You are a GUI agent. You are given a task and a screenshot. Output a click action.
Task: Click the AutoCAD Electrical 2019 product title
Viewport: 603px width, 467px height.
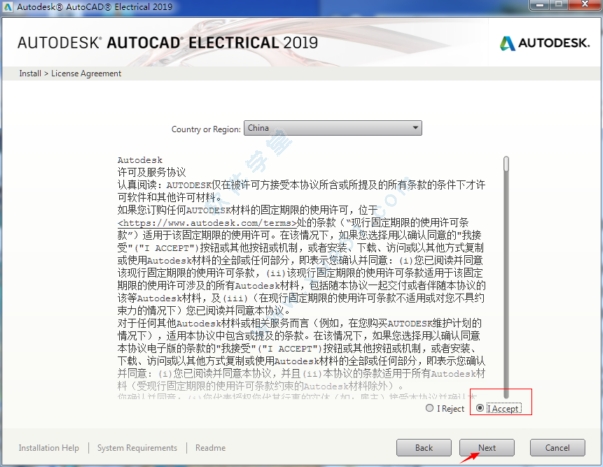tap(167, 42)
